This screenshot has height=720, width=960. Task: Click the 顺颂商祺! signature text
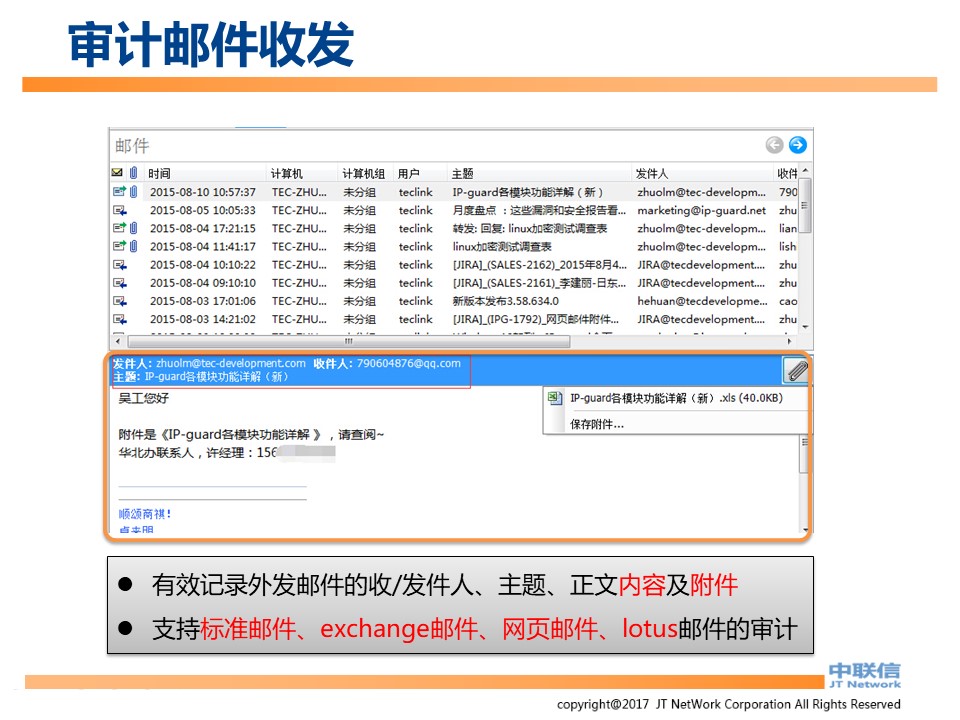[x=145, y=514]
